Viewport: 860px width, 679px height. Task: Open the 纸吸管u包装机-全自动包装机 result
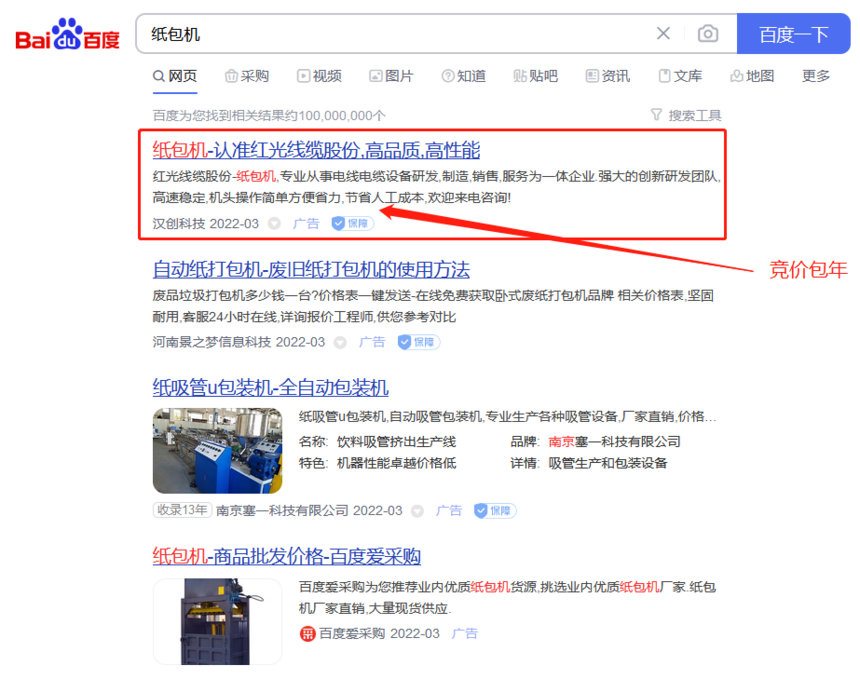[270, 388]
